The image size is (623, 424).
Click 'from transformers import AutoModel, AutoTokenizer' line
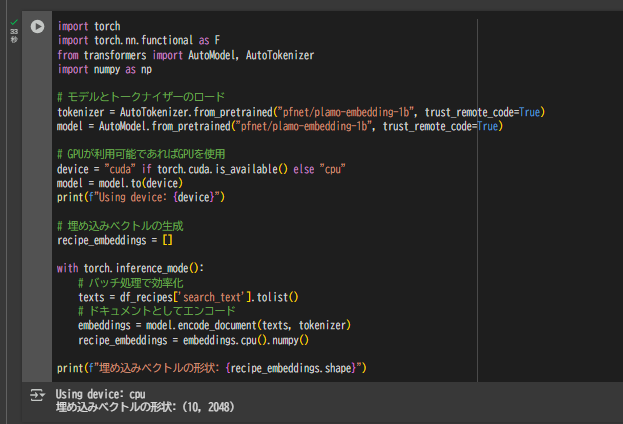click(x=186, y=55)
